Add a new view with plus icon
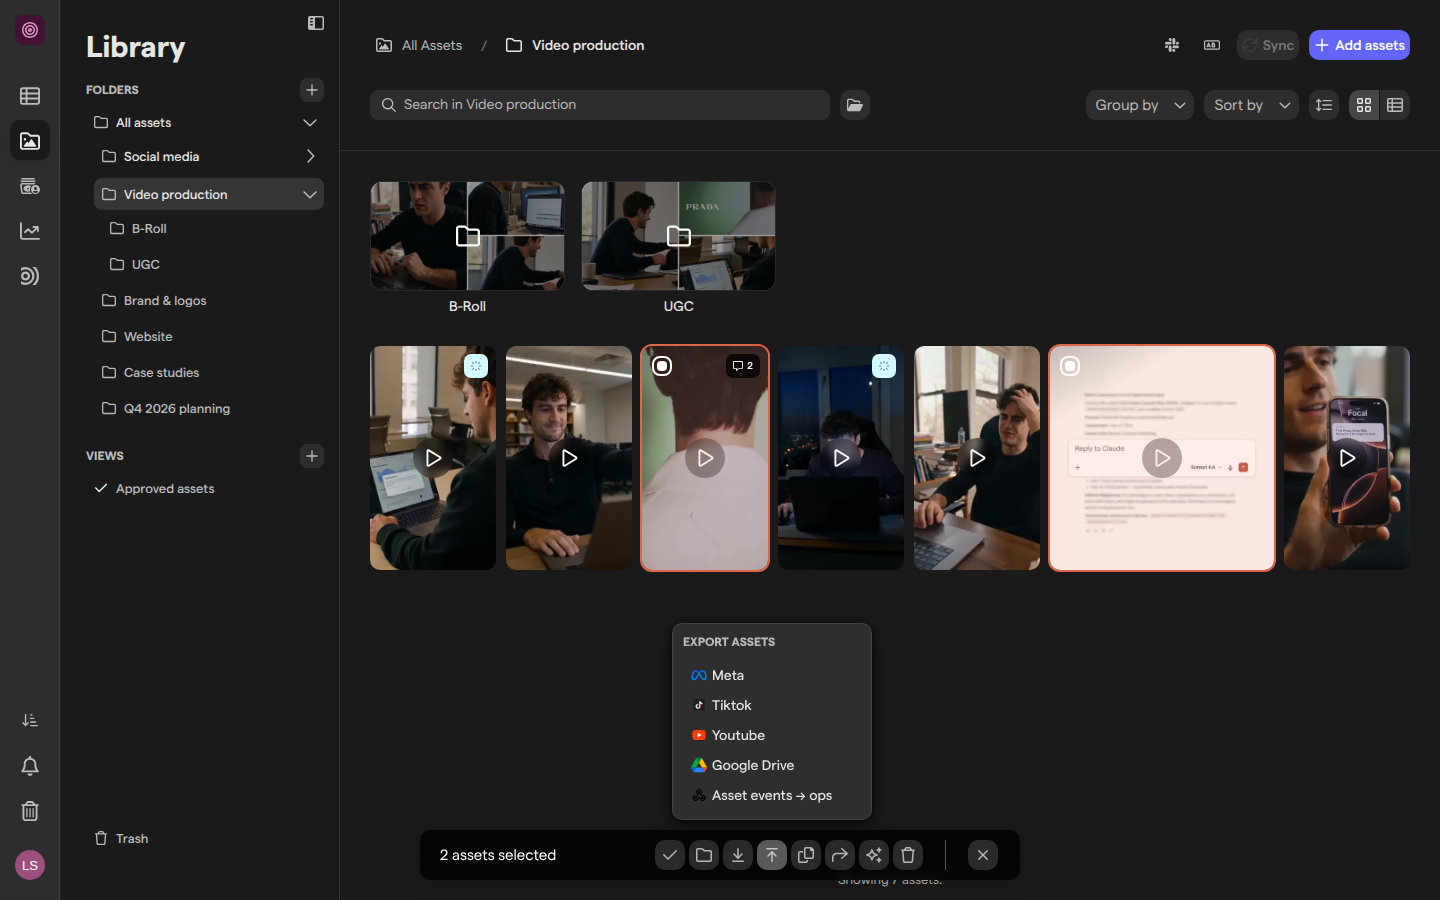This screenshot has height=900, width=1440. 312,456
